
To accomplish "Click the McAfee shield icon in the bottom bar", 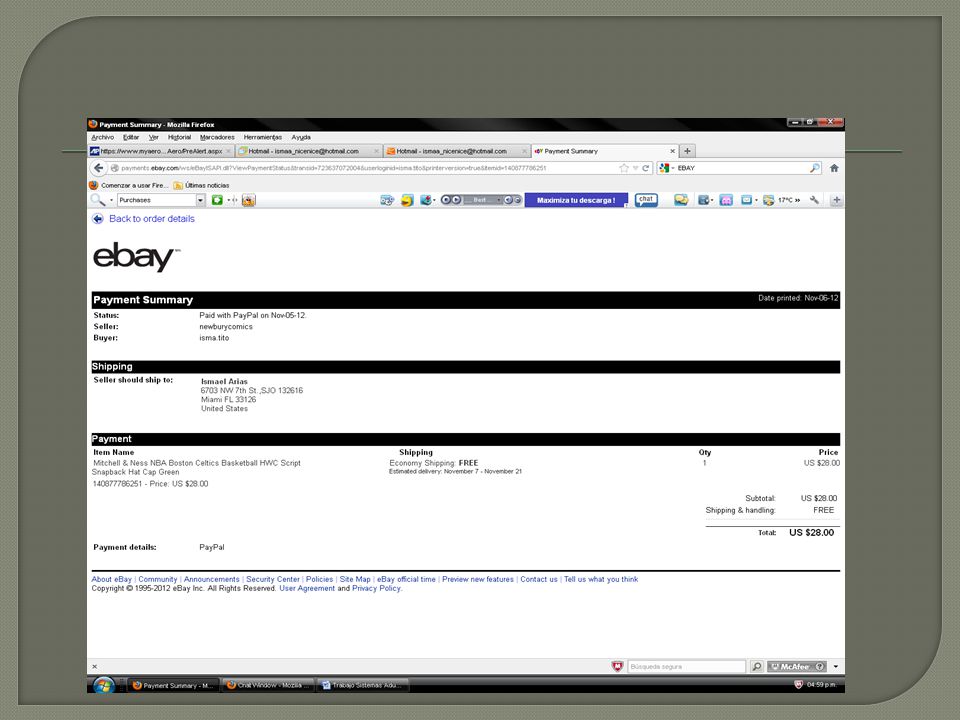I will (617, 666).
